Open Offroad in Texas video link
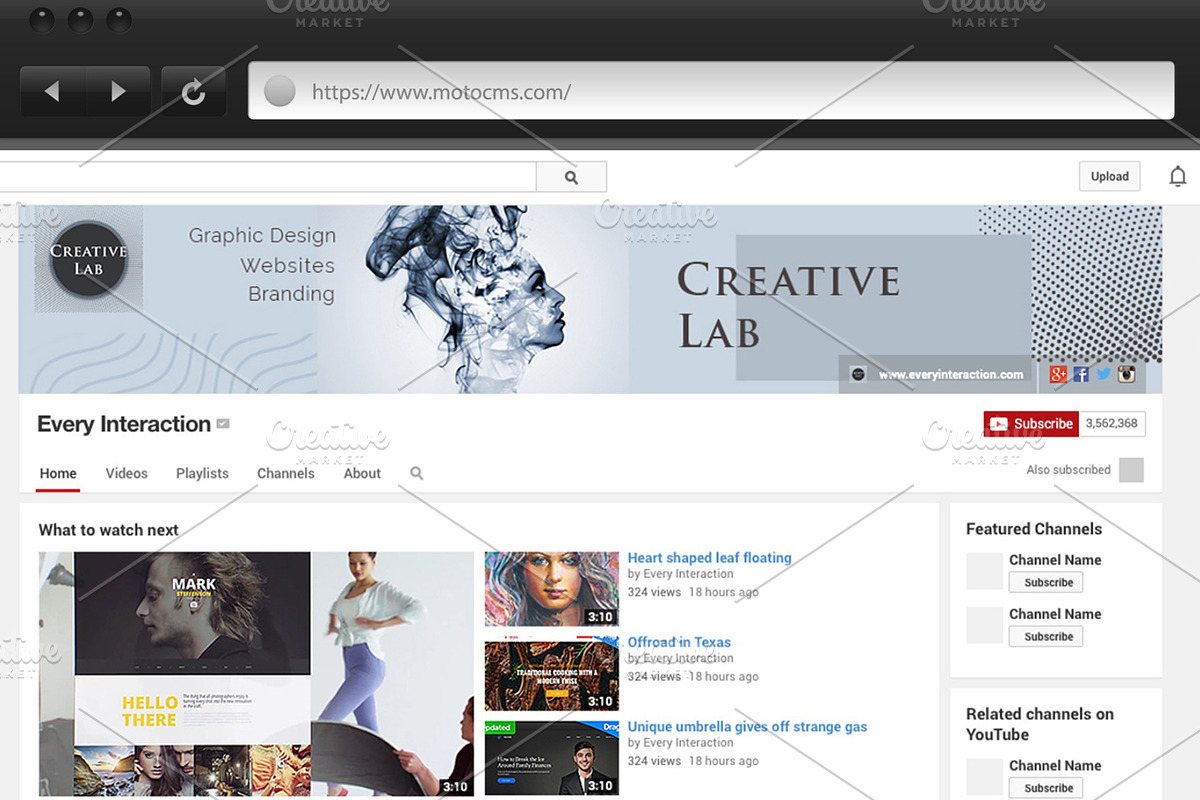 point(679,642)
